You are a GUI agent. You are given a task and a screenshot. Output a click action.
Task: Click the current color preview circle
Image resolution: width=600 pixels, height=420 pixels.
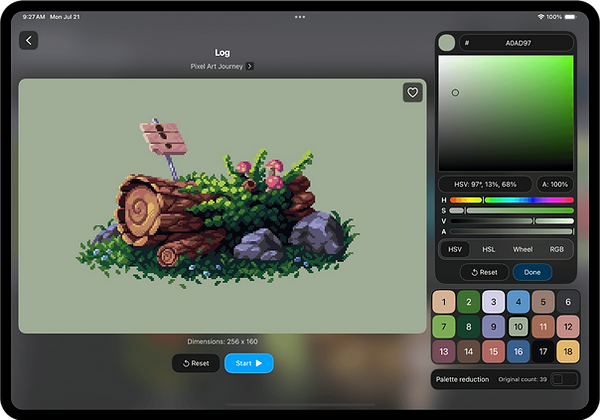point(447,43)
